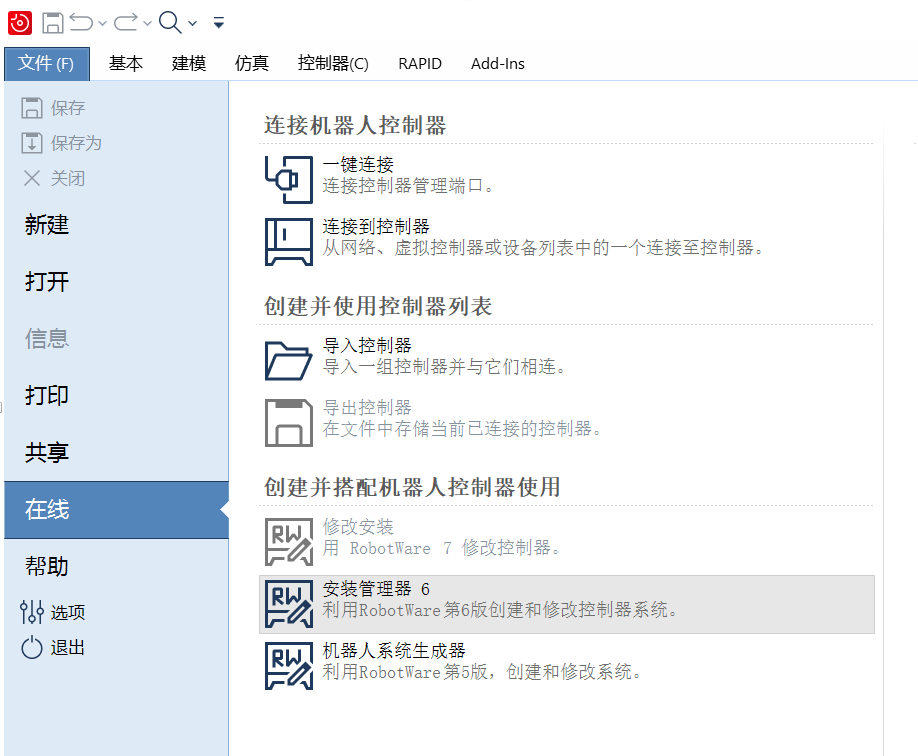Viewport: 918px width, 756px height.
Task: Open the customize quick access toolbar dropdown
Action: pos(218,23)
